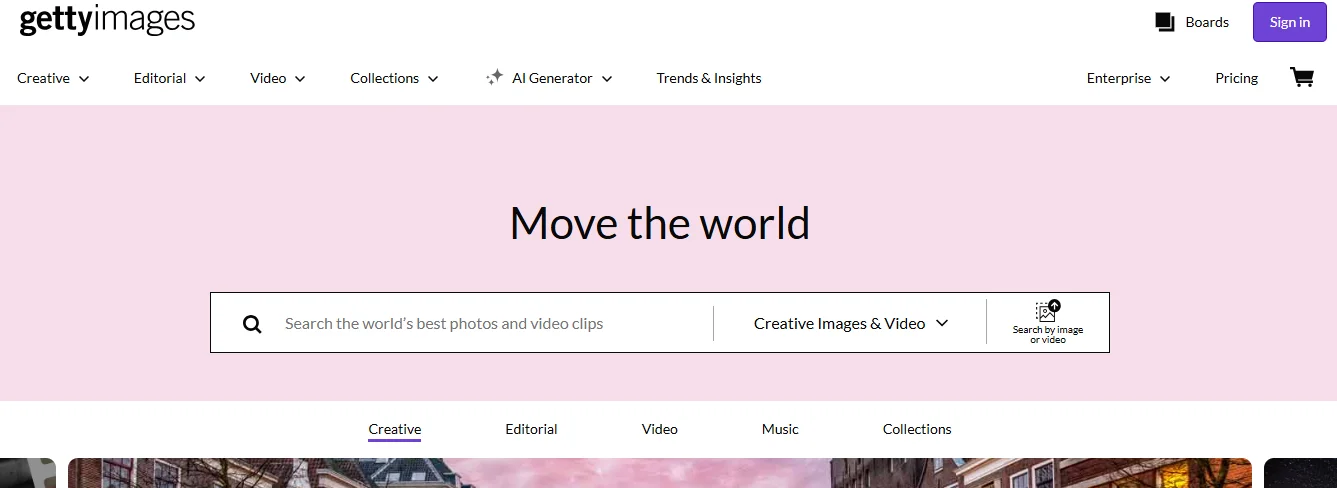Open the Pricing link
The height and width of the screenshot is (488, 1337).
click(x=1236, y=78)
